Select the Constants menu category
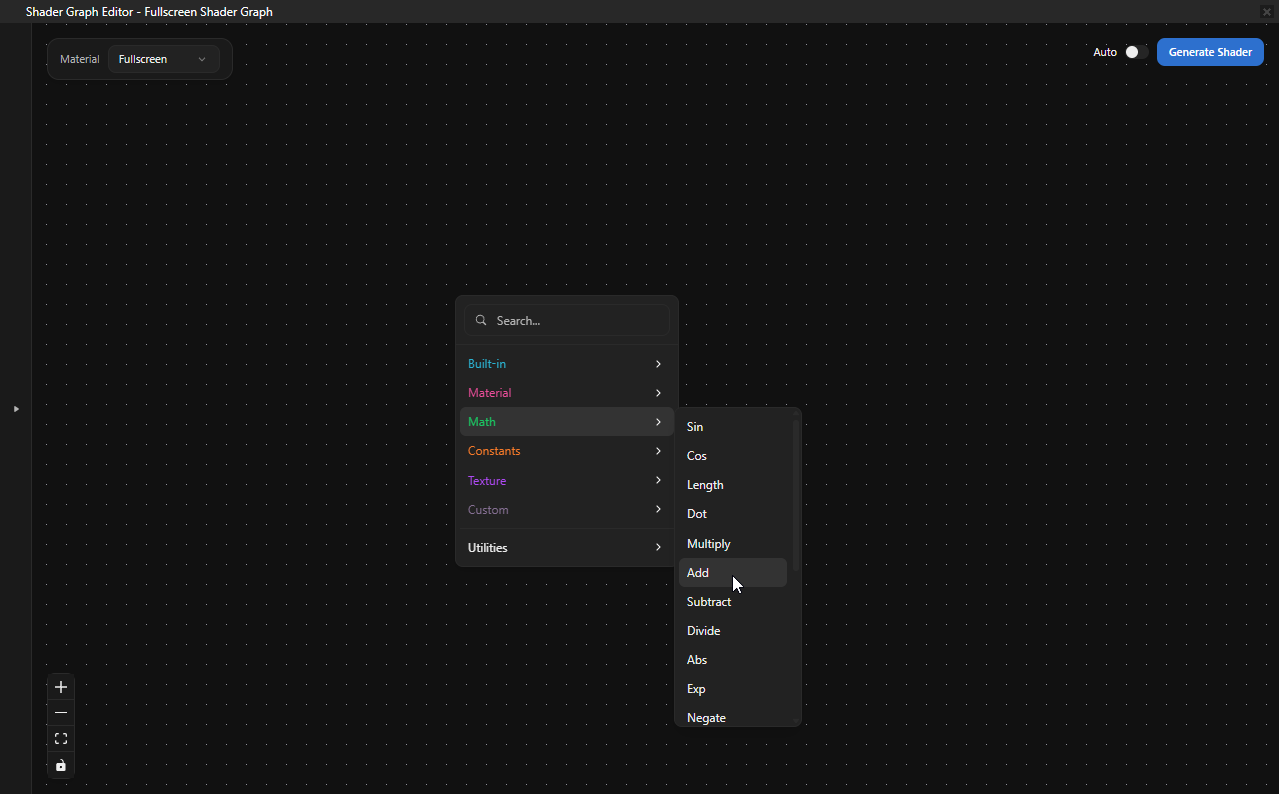This screenshot has width=1279, height=794. [567, 451]
